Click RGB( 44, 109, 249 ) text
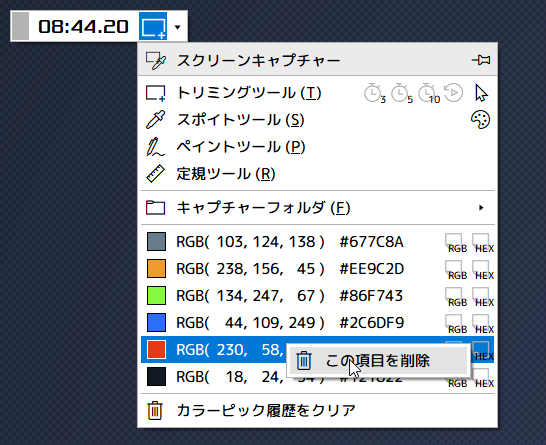The width and height of the screenshot is (546, 445). point(250,322)
